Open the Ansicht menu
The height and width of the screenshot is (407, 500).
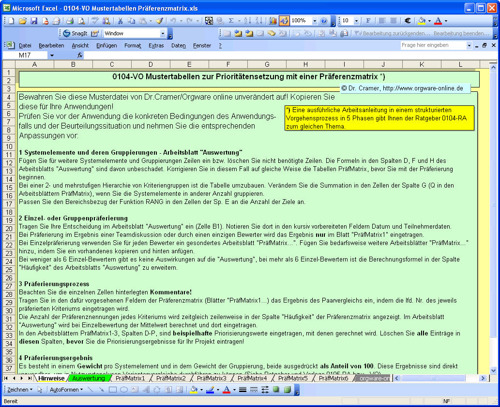pyautogui.click(x=80, y=46)
